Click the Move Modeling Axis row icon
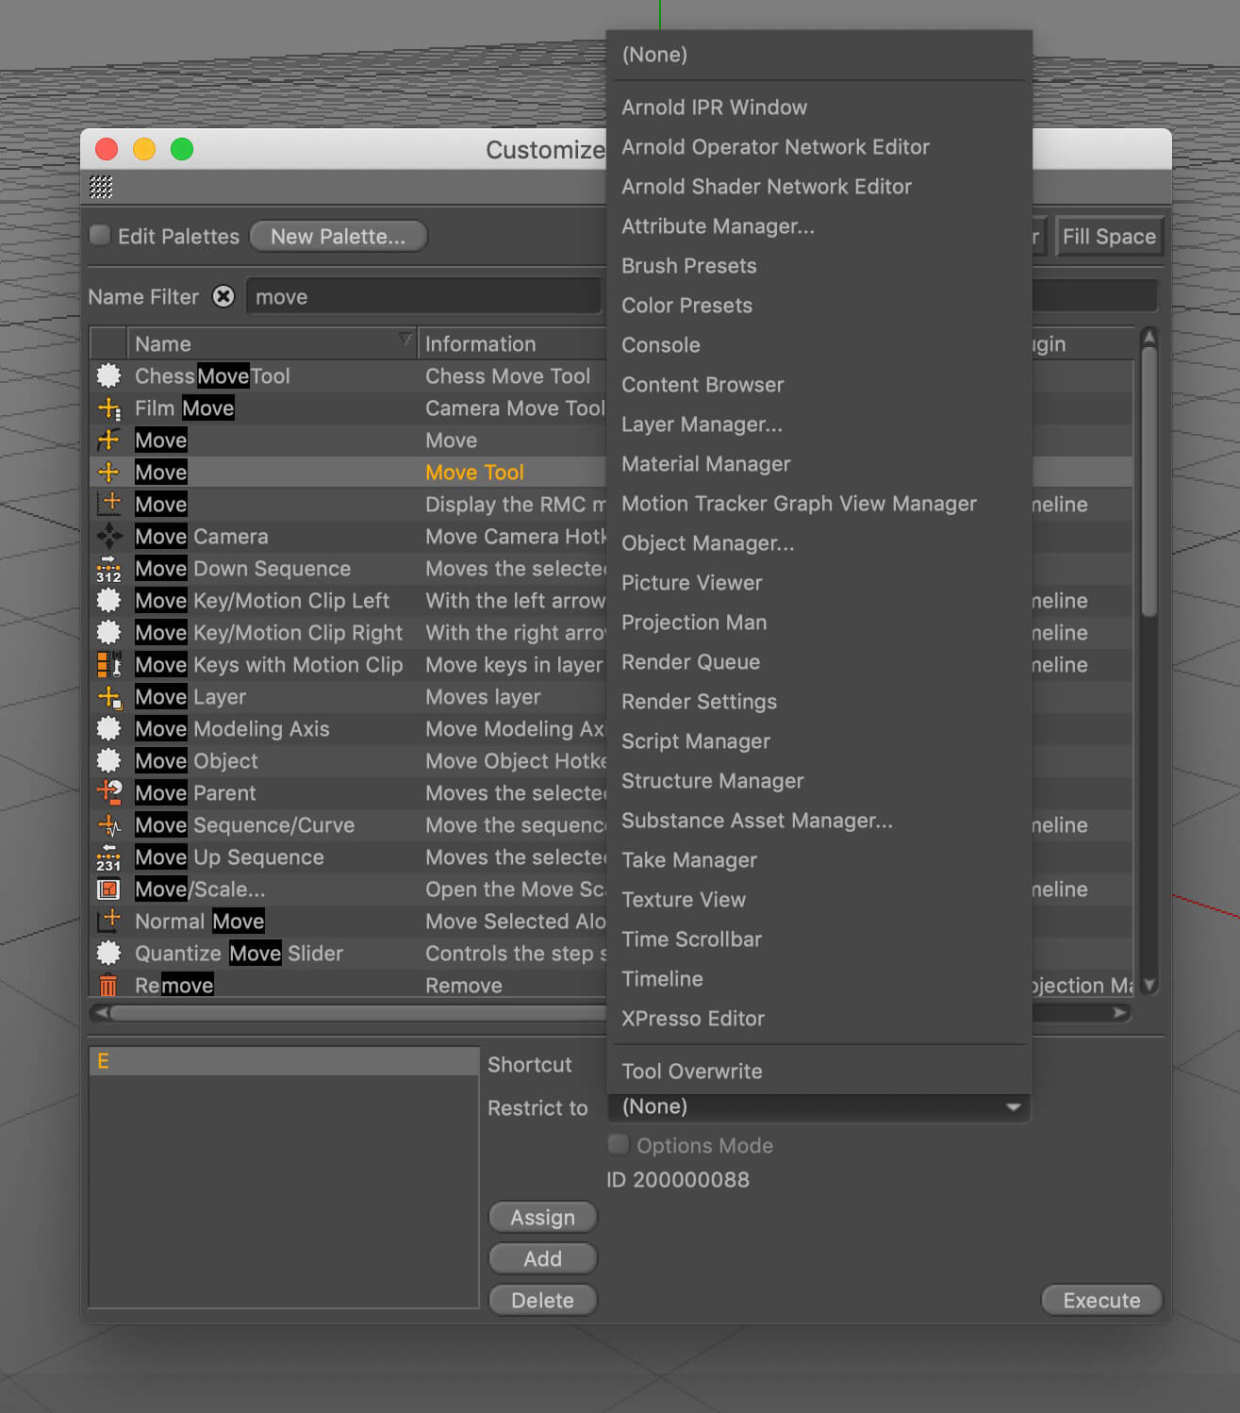This screenshot has width=1240, height=1413. pyautogui.click(x=108, y=729)
